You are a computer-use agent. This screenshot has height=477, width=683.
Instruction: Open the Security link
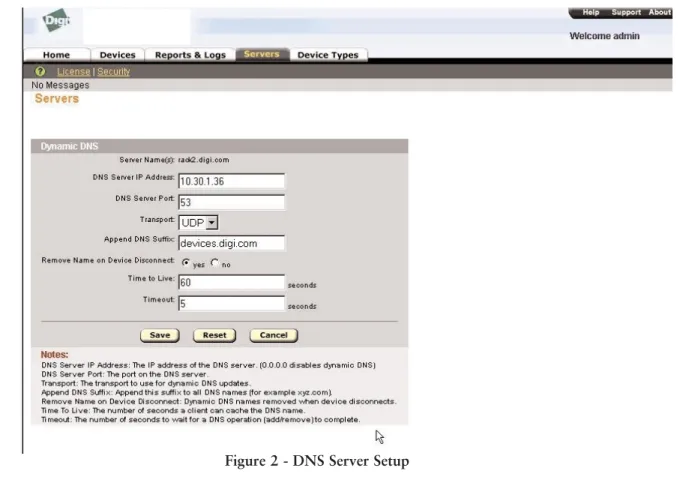(113, 71)
